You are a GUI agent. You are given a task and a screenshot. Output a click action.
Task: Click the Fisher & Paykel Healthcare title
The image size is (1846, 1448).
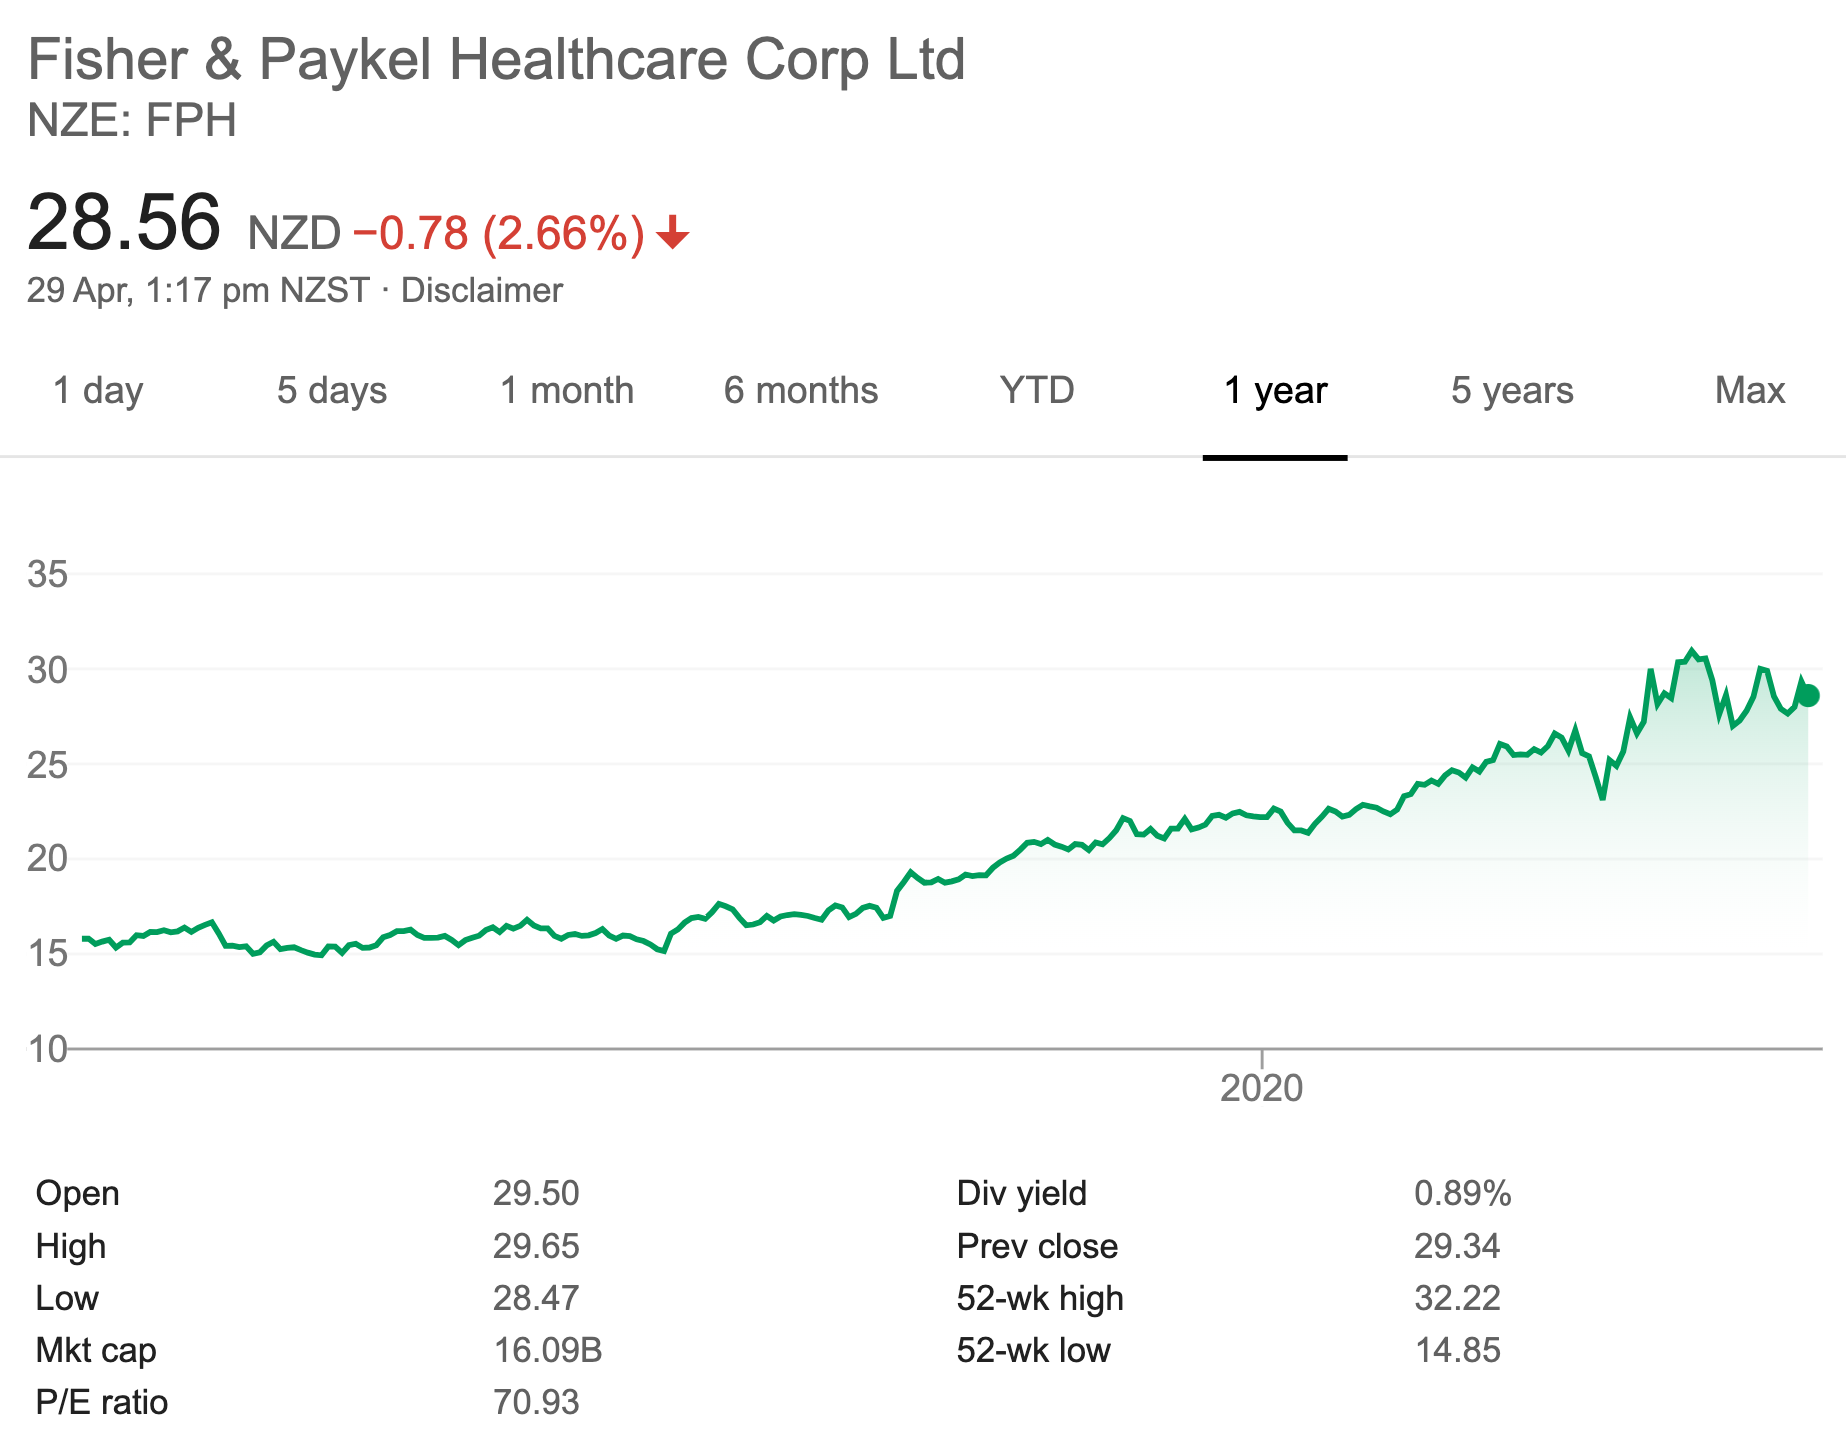[x=496, y=59]
